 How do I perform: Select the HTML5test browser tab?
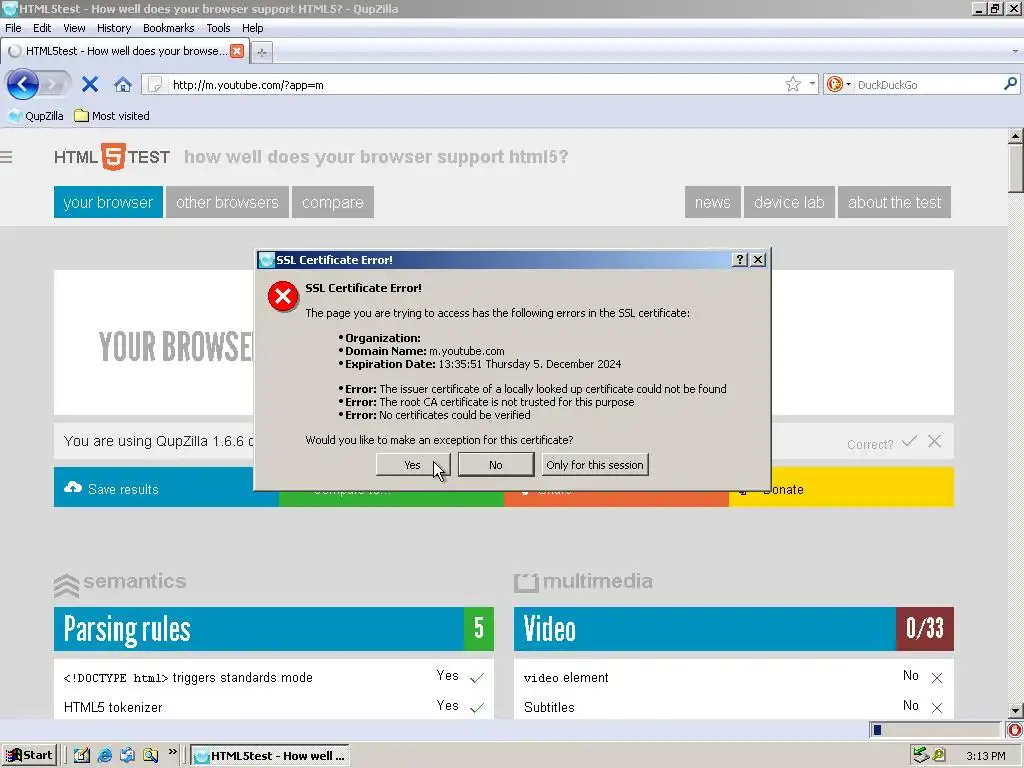(x=125, y=51)
